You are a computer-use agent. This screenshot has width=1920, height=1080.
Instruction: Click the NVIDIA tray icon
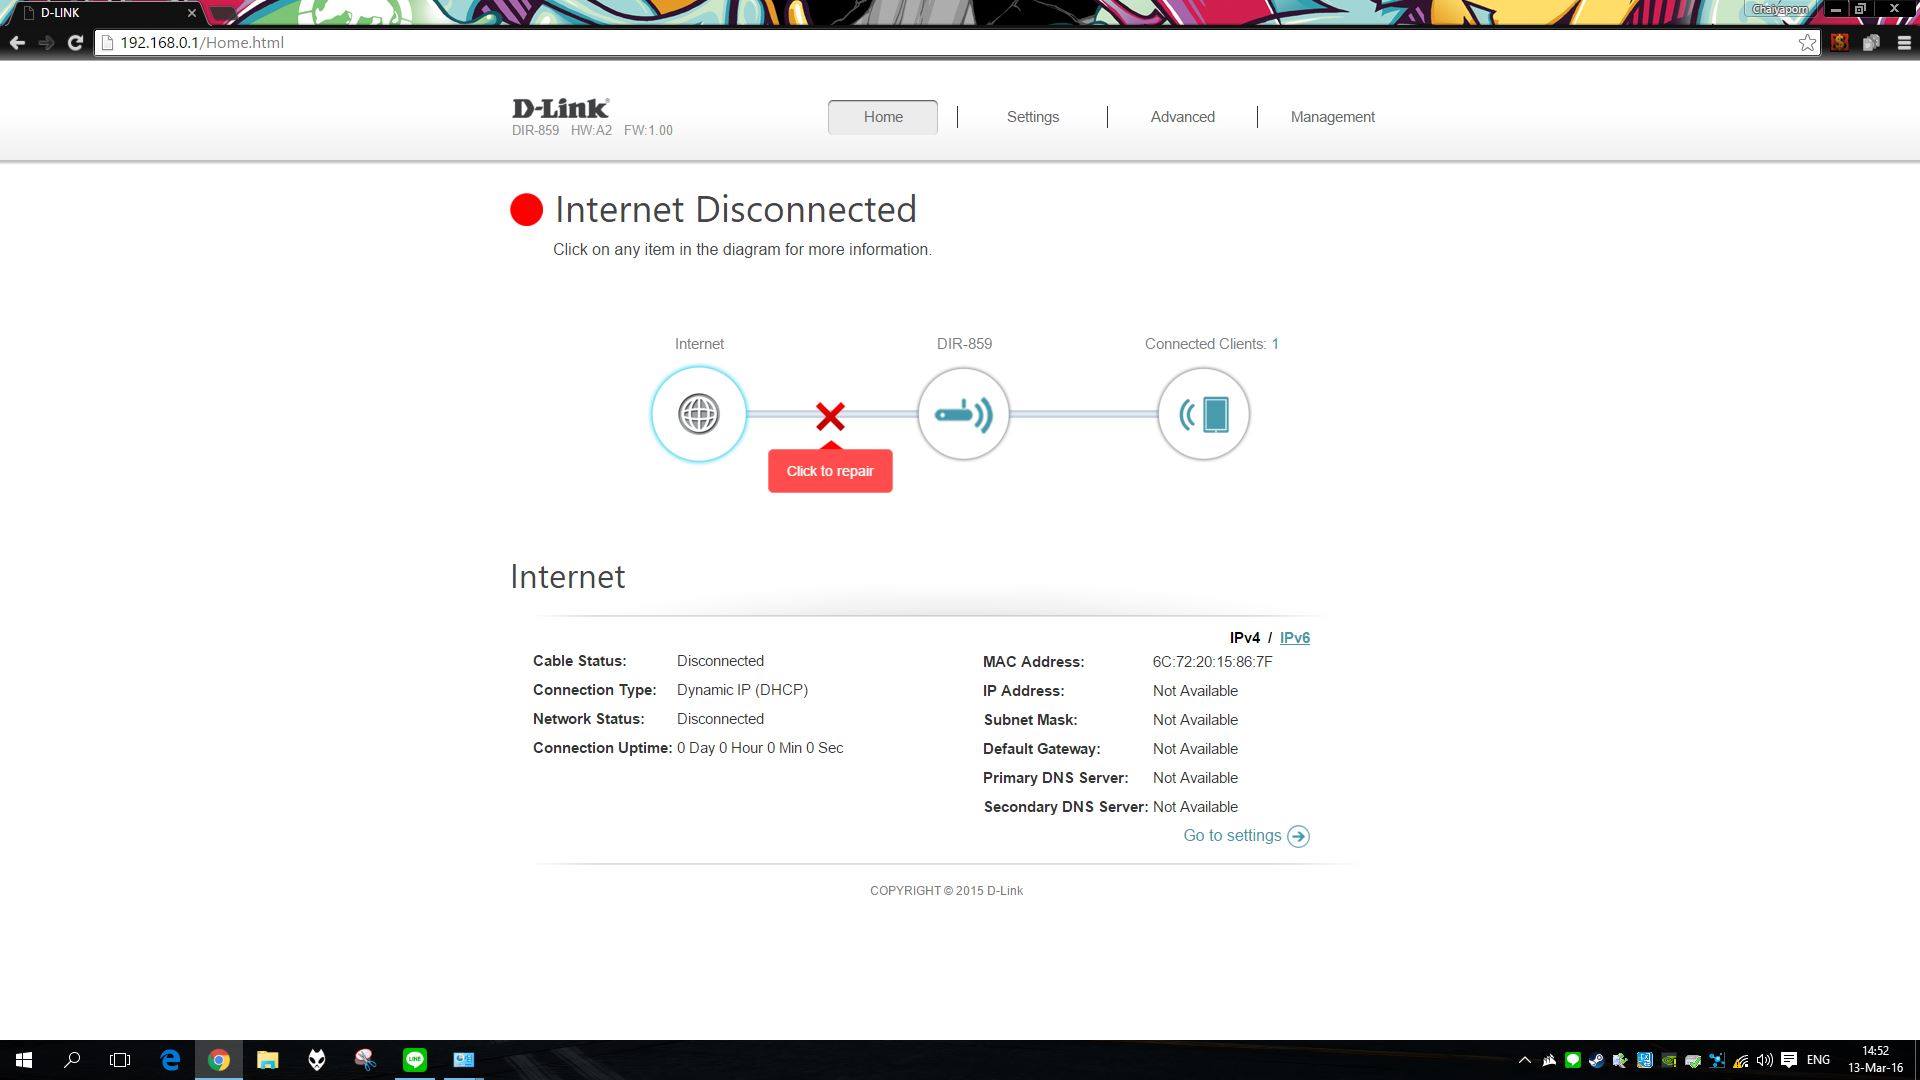[x=1669, y=1060]
